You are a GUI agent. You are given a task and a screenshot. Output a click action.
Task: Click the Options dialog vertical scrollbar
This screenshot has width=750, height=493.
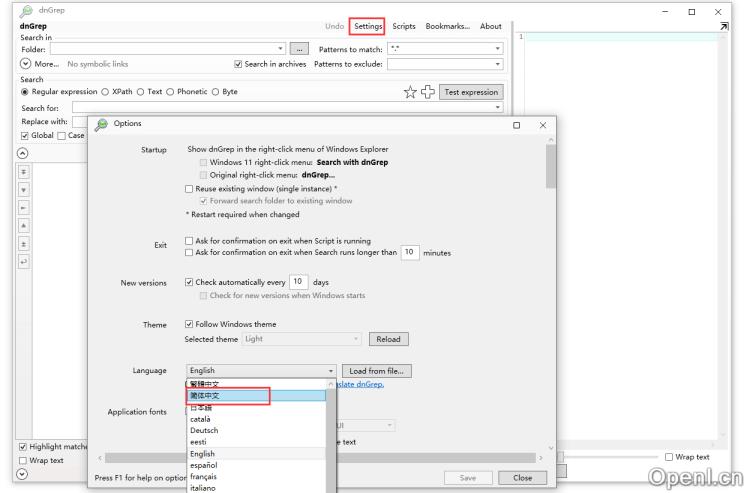tap(550, 166)
